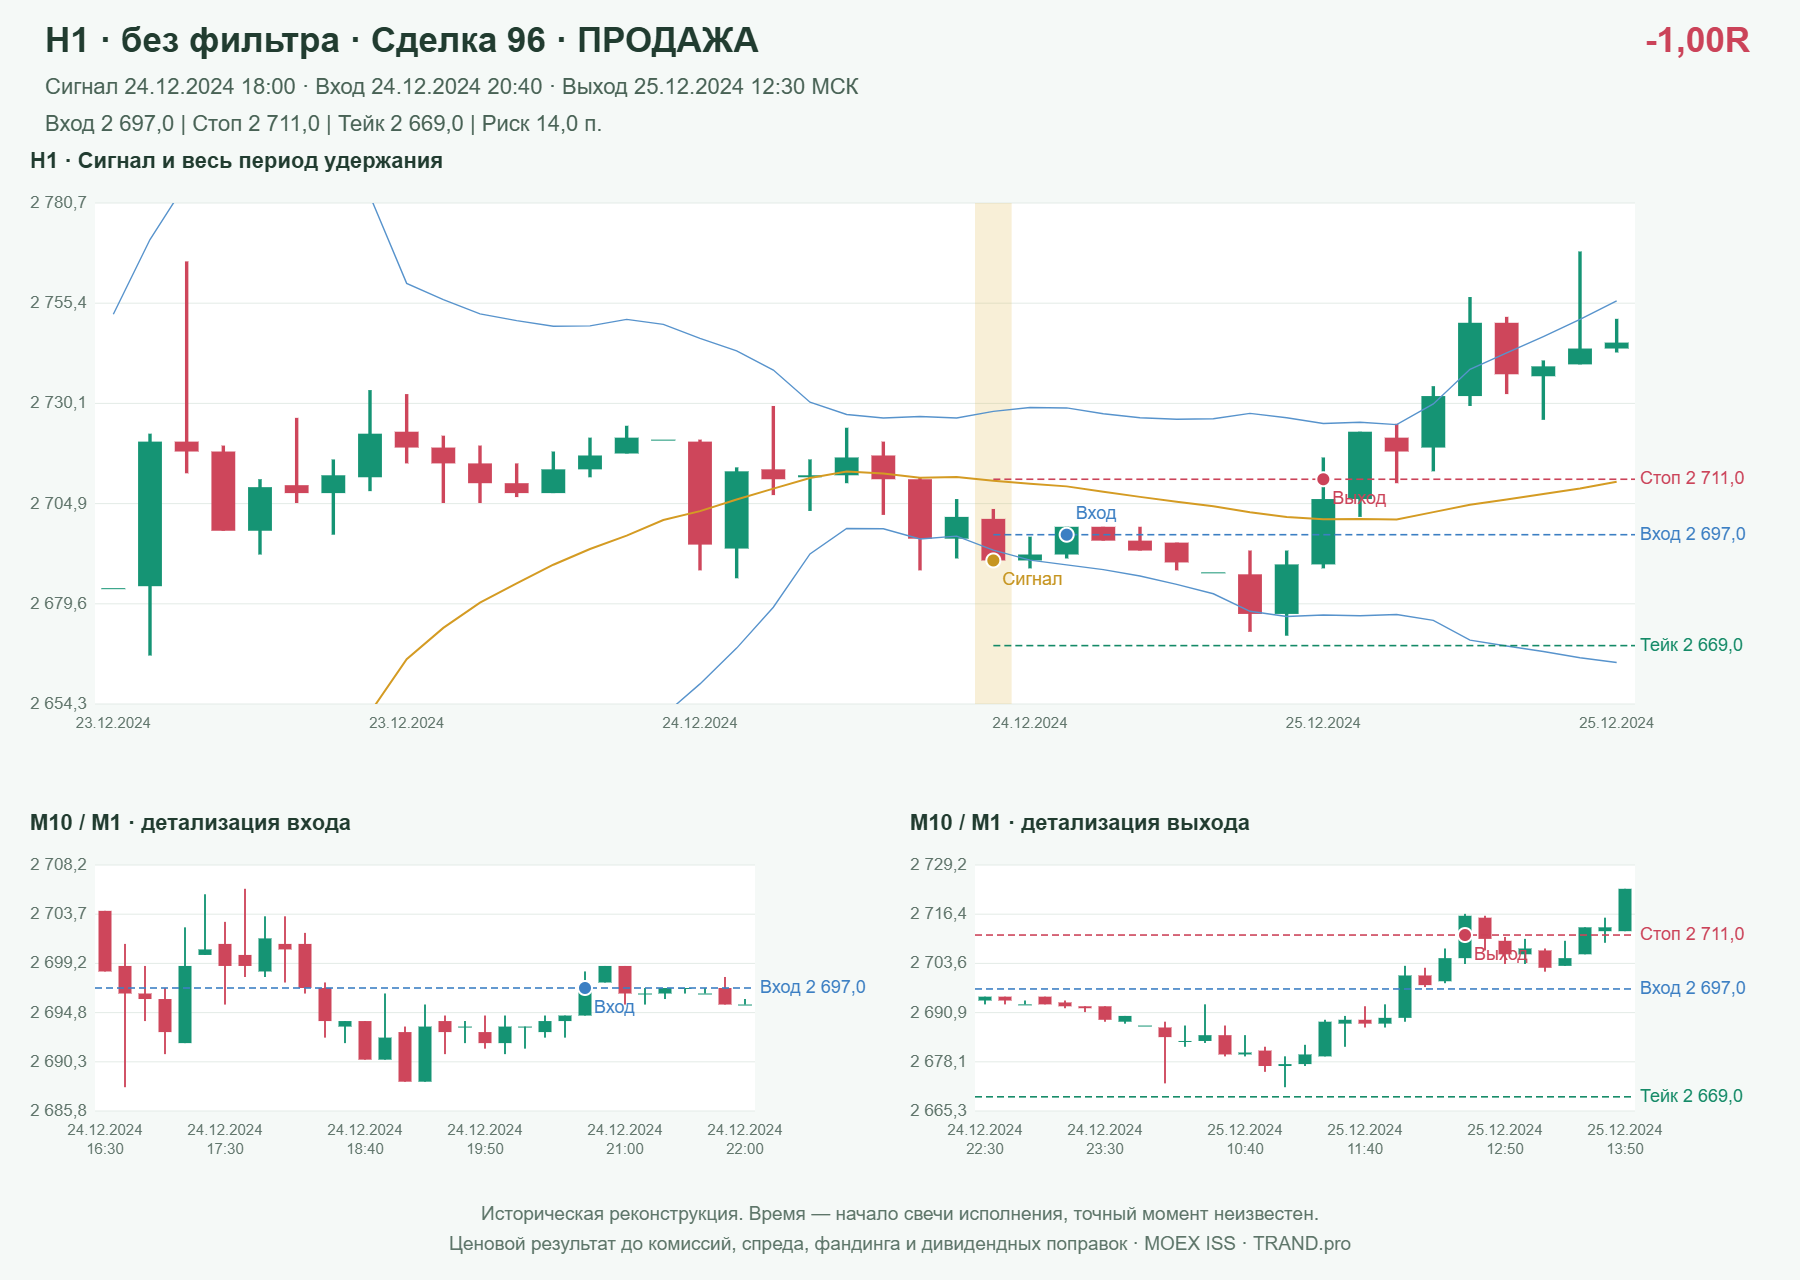
Task: Click the 2 654,3 axis label on H1 chart
Action: 58,703
